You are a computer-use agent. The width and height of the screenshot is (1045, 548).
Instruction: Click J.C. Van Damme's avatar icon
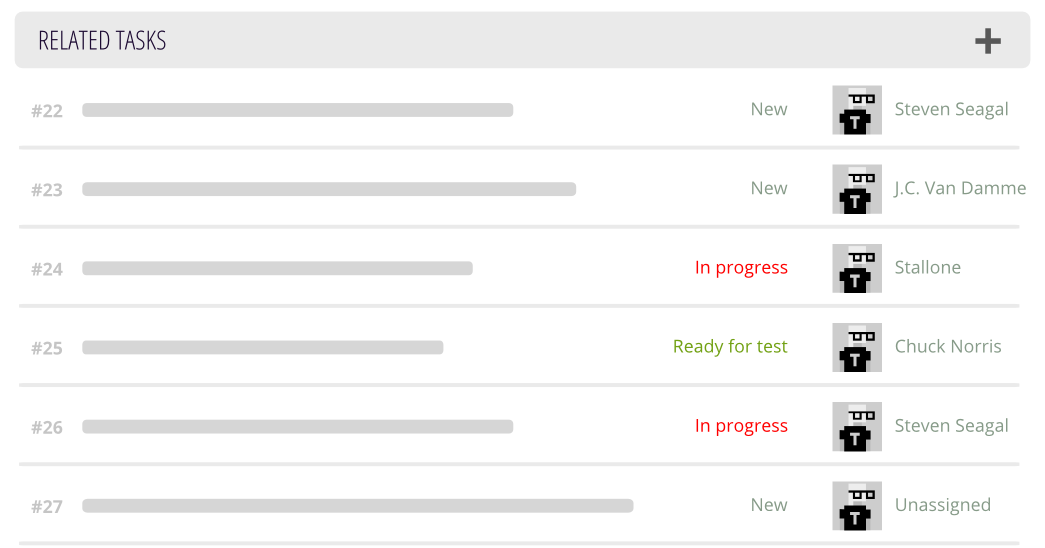pyautogui.click(x=857, y=189)
